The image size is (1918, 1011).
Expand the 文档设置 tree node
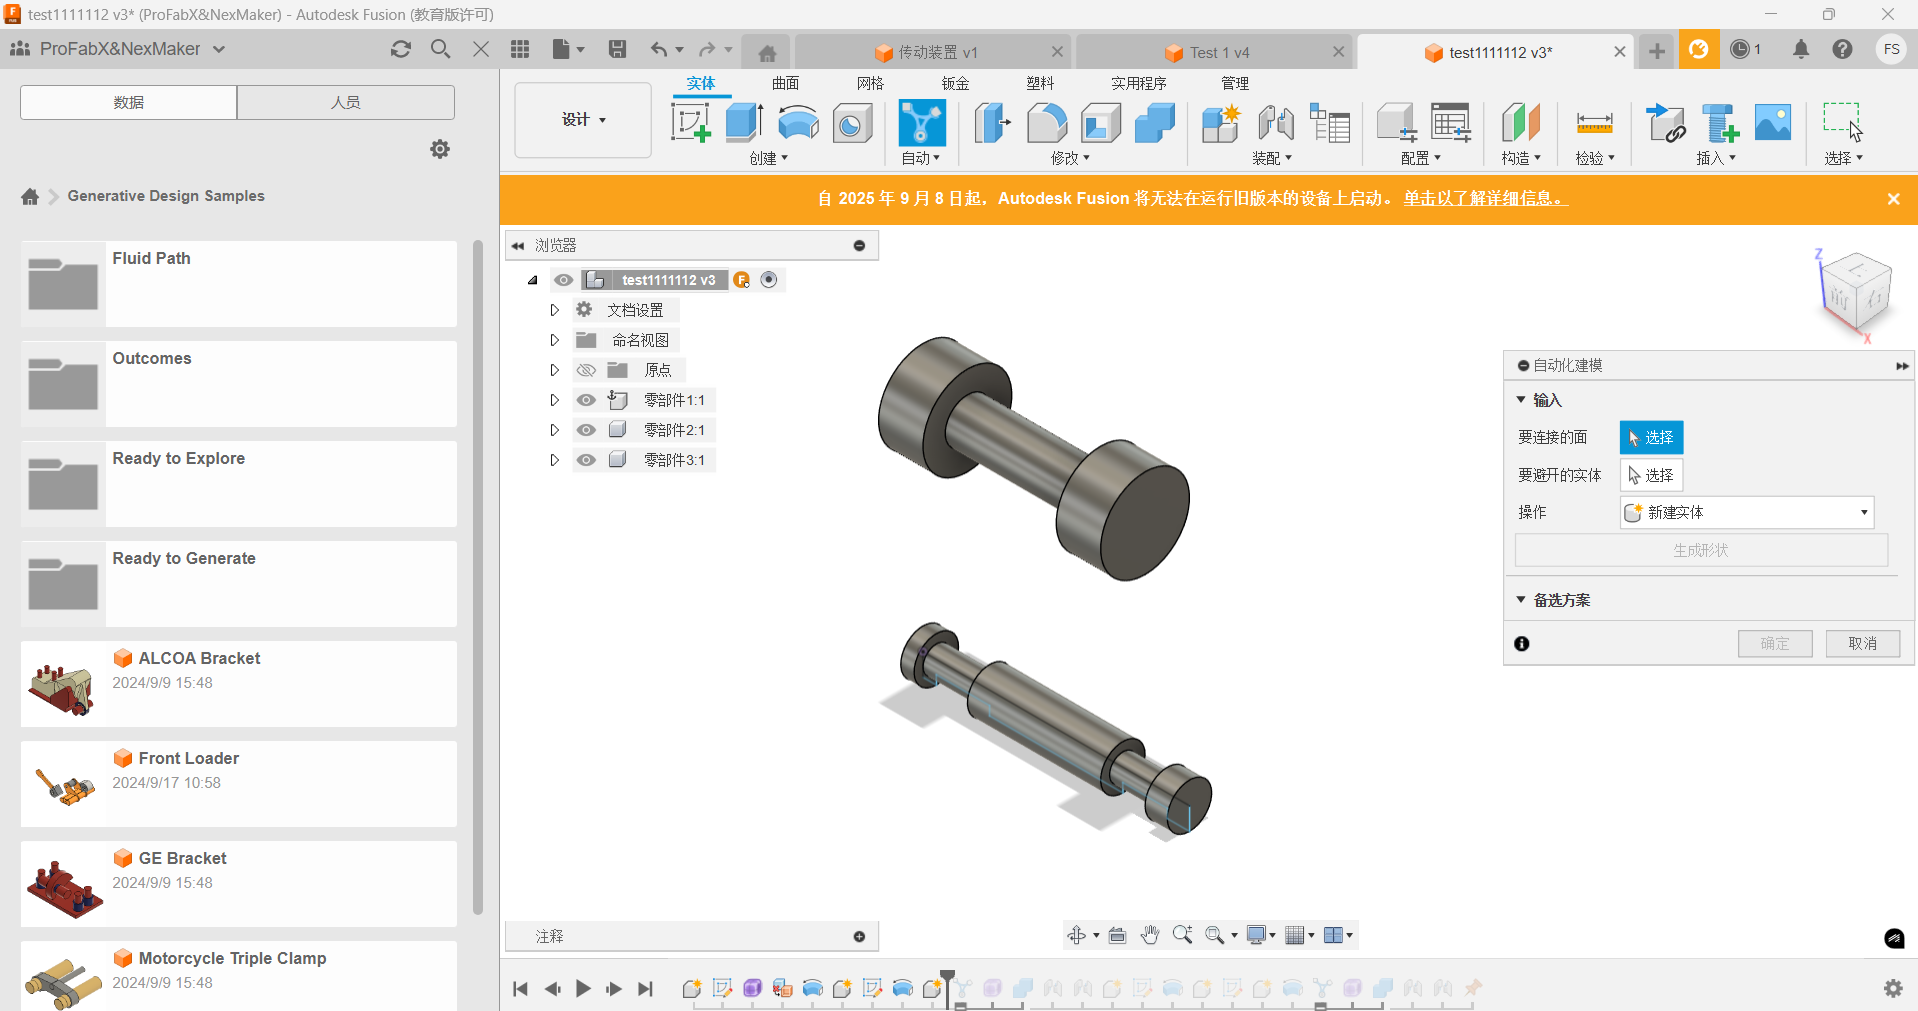point(554,310)
